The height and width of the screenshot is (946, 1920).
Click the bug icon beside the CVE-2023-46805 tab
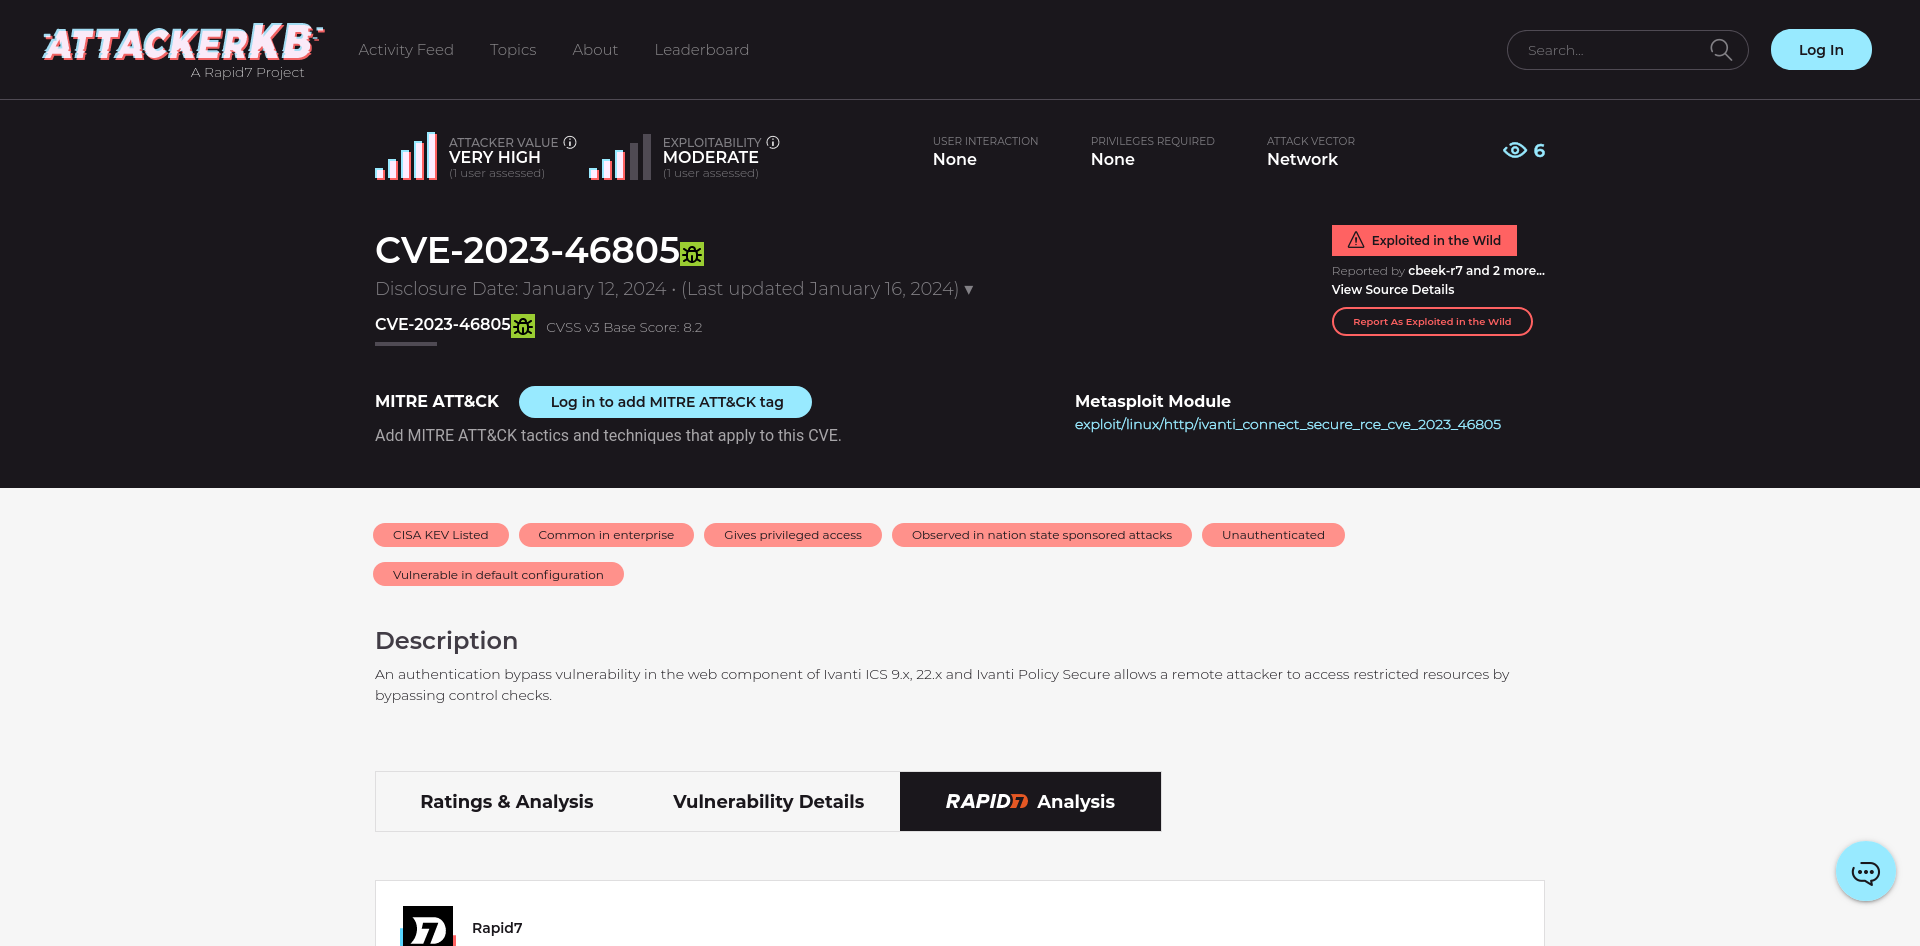coord(523,326)
